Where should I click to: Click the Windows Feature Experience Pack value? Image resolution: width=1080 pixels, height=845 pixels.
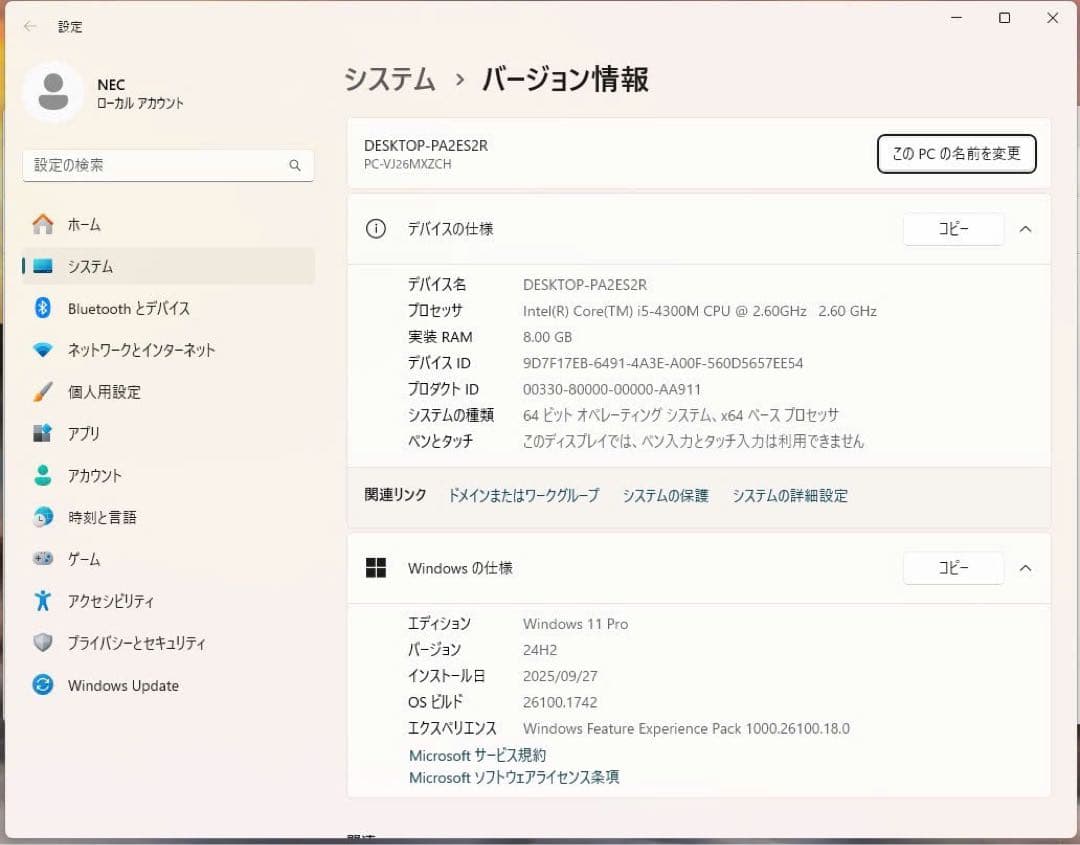[x=686, y=728]
